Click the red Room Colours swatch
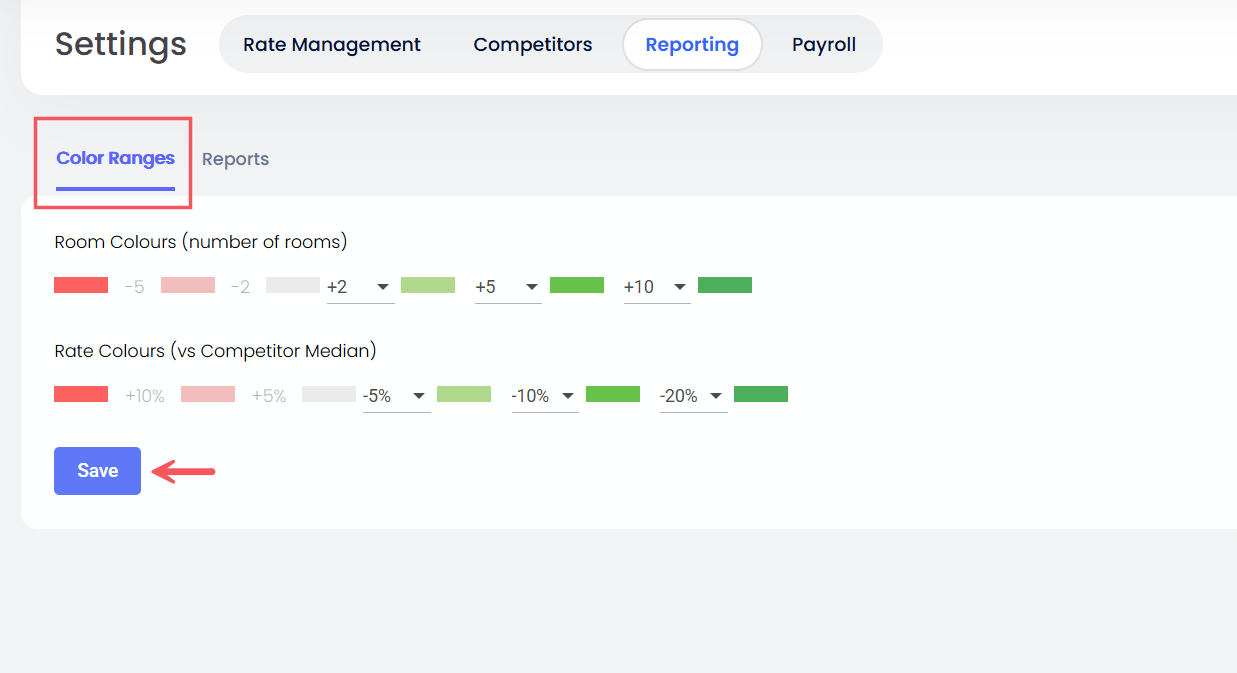The height and width of the screenshot is (673, 1237). pyautogui.click(x=81, y=285)
